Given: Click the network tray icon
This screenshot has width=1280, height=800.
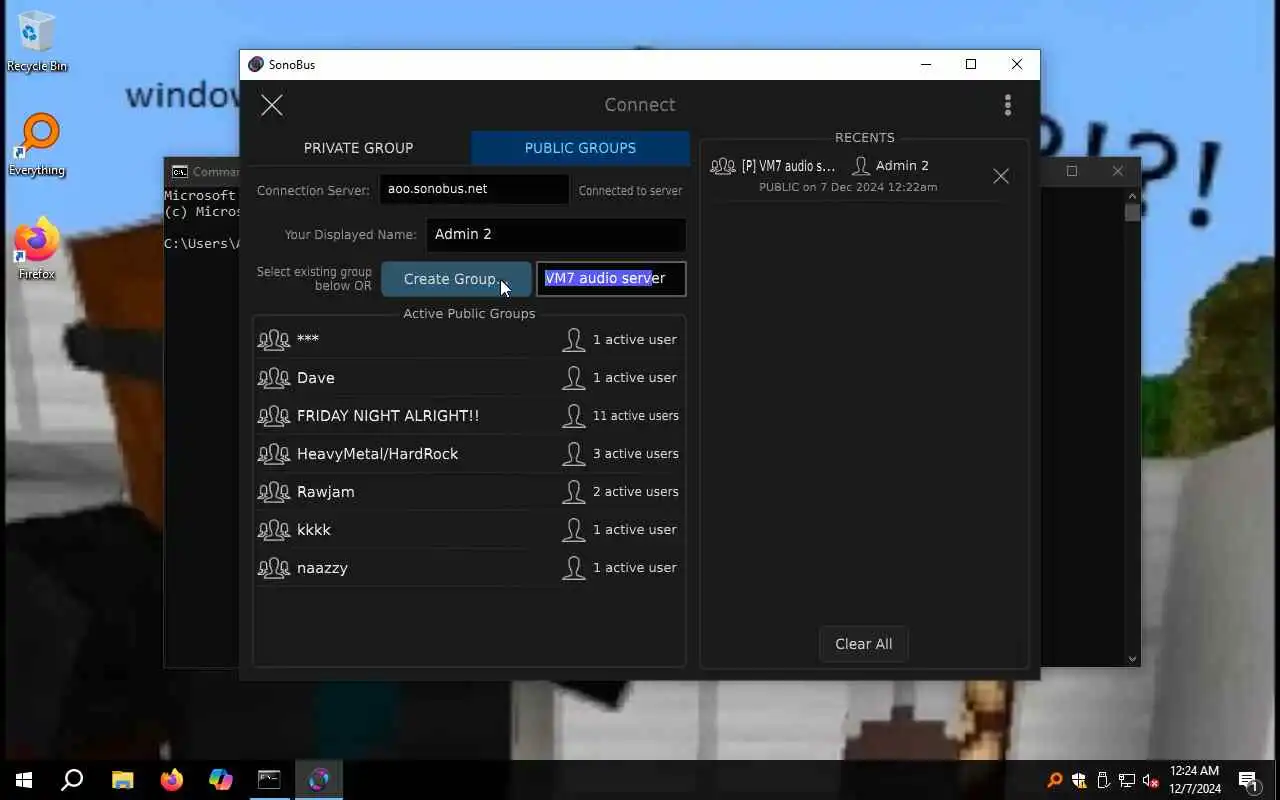Looking at the screenshot, I should pos(1127,780).
